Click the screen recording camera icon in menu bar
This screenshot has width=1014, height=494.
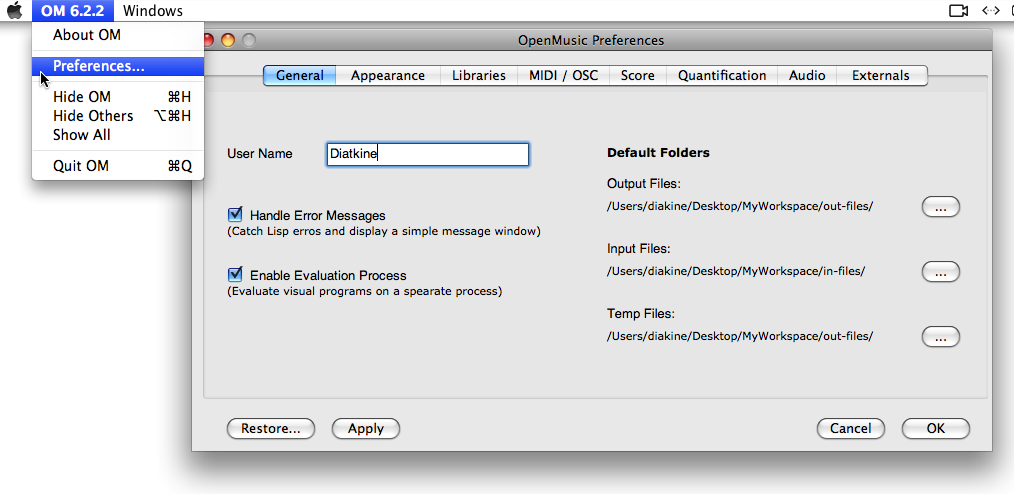958,10
